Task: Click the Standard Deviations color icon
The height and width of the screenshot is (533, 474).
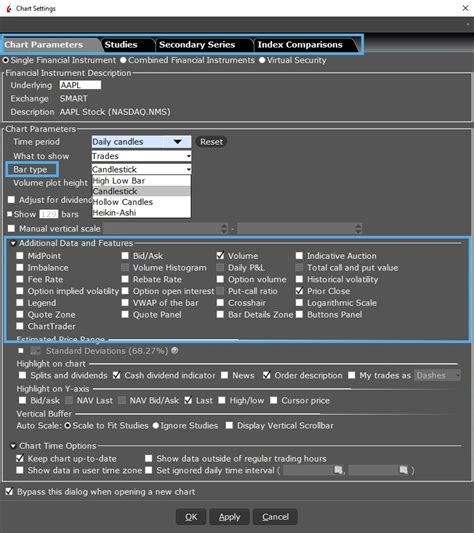Action: coord(35,351)
